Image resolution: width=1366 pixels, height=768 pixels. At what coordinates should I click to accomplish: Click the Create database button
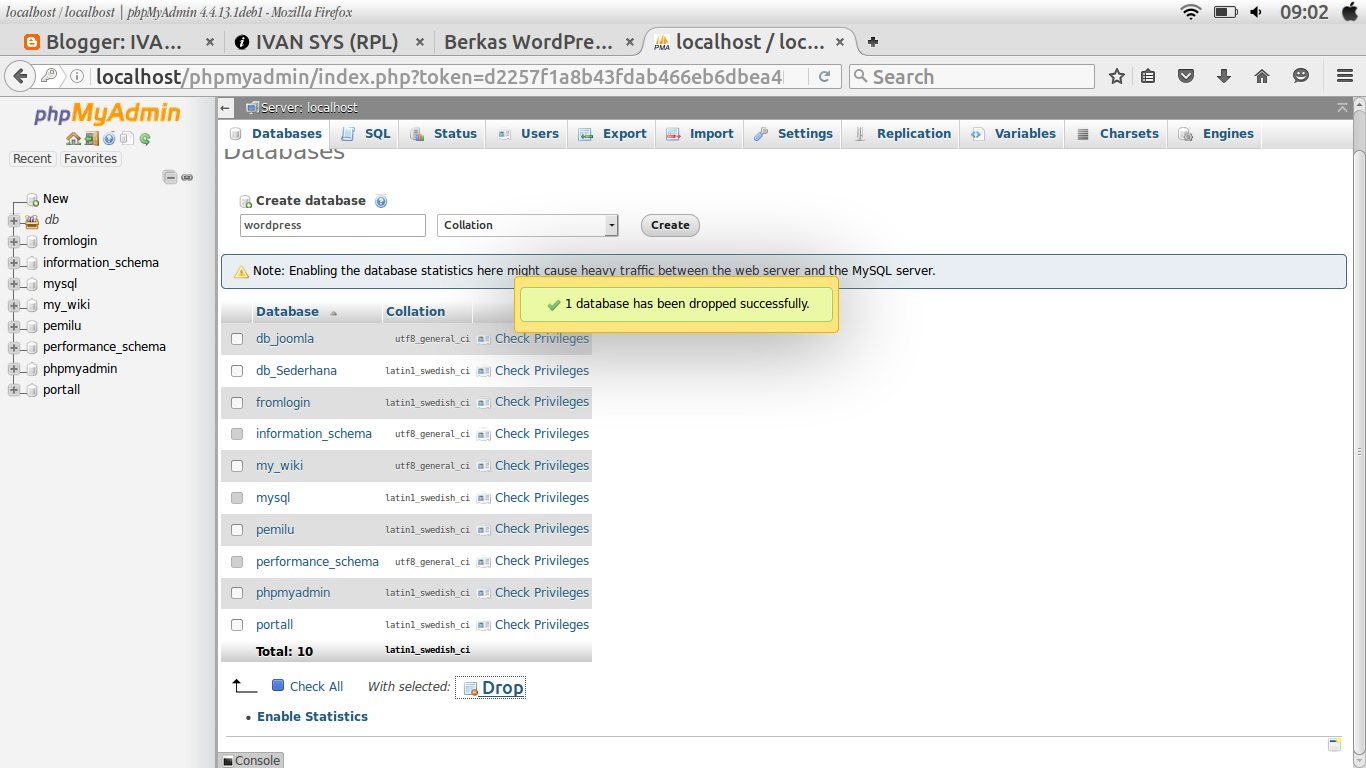tap(670, 225)
